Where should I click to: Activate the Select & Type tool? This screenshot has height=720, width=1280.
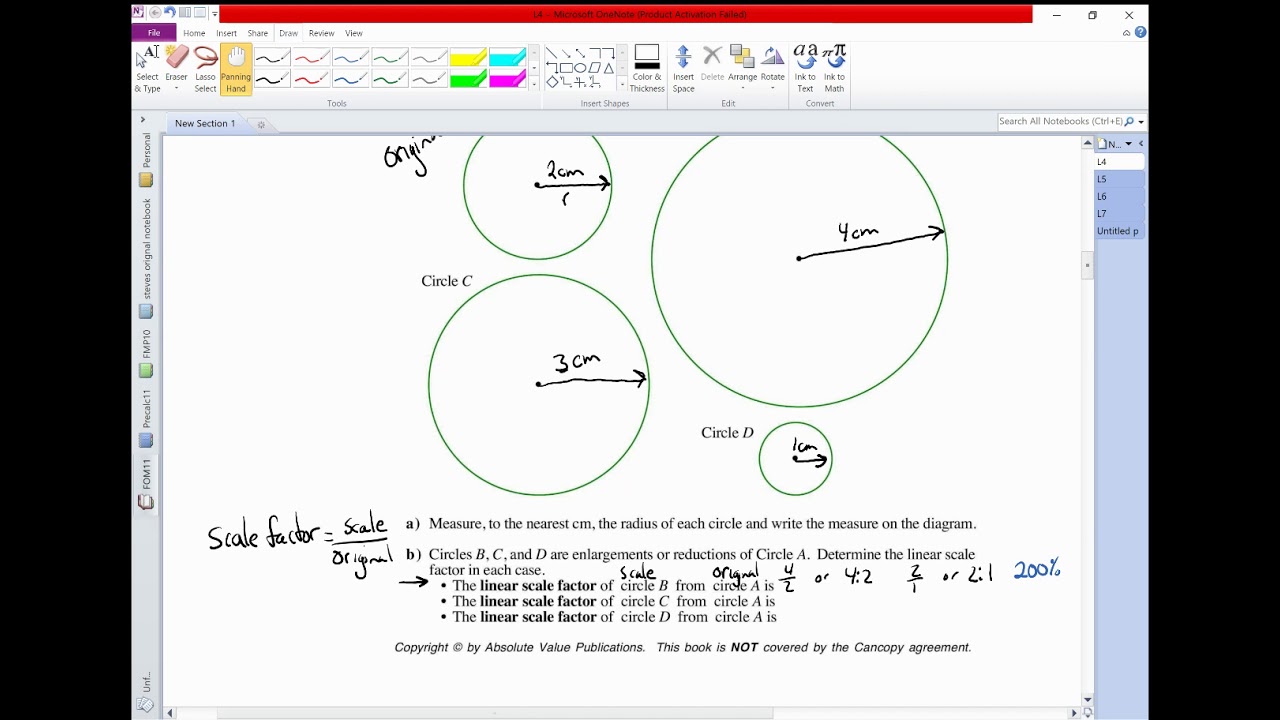147,69
